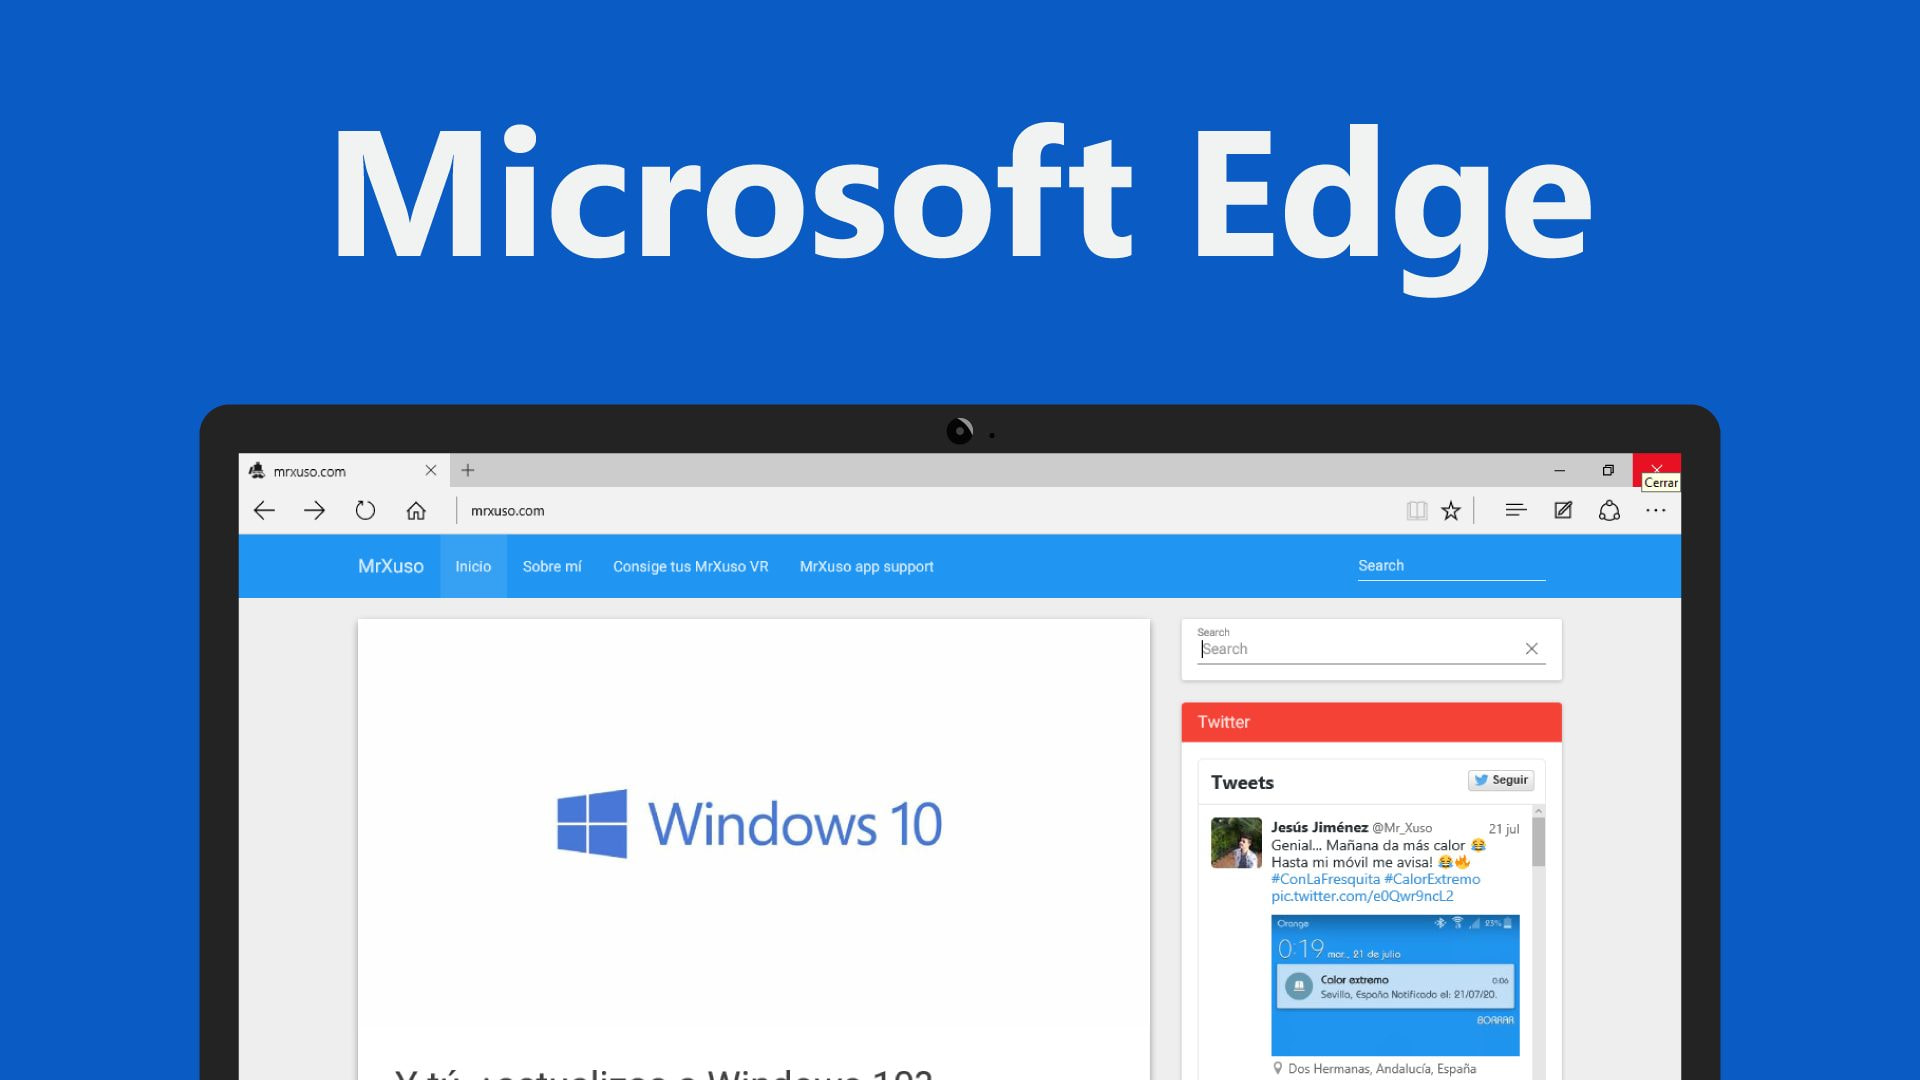The image size is (1920, 1080).
Task: Open the More actions ellipsis menu
Action: pyautogui.click(x=1656, y=510)
